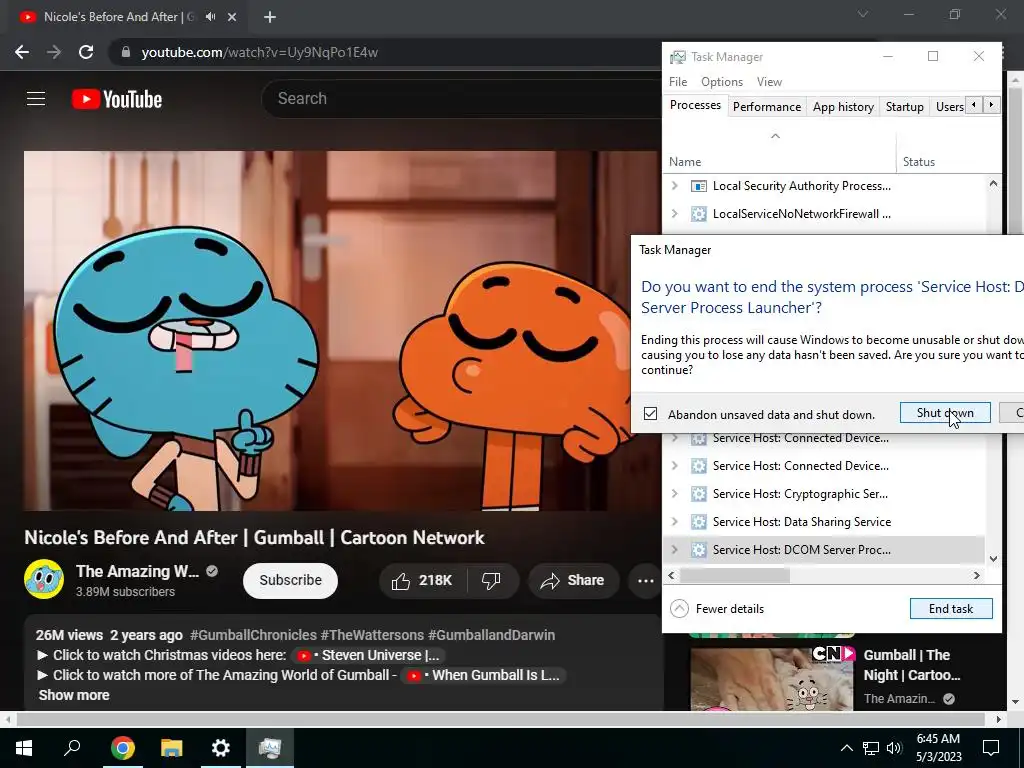Image resolution: width=1024 pixels, height=768 pixels.
Task: Mute the tab using the tab speaker icon
Action: tap(210, 17)
